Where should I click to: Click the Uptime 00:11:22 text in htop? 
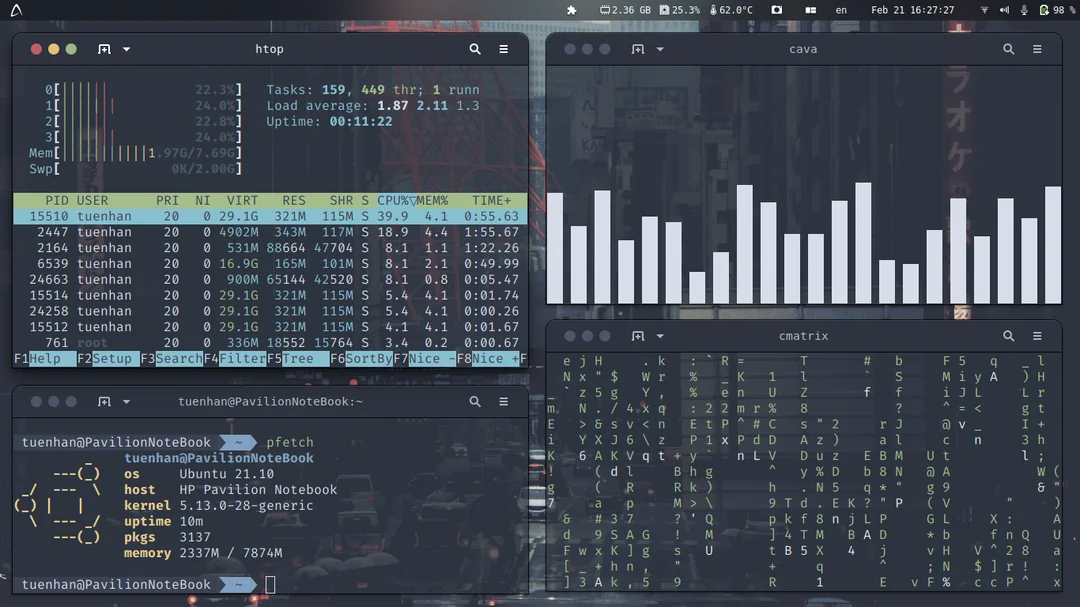point(329,121)
